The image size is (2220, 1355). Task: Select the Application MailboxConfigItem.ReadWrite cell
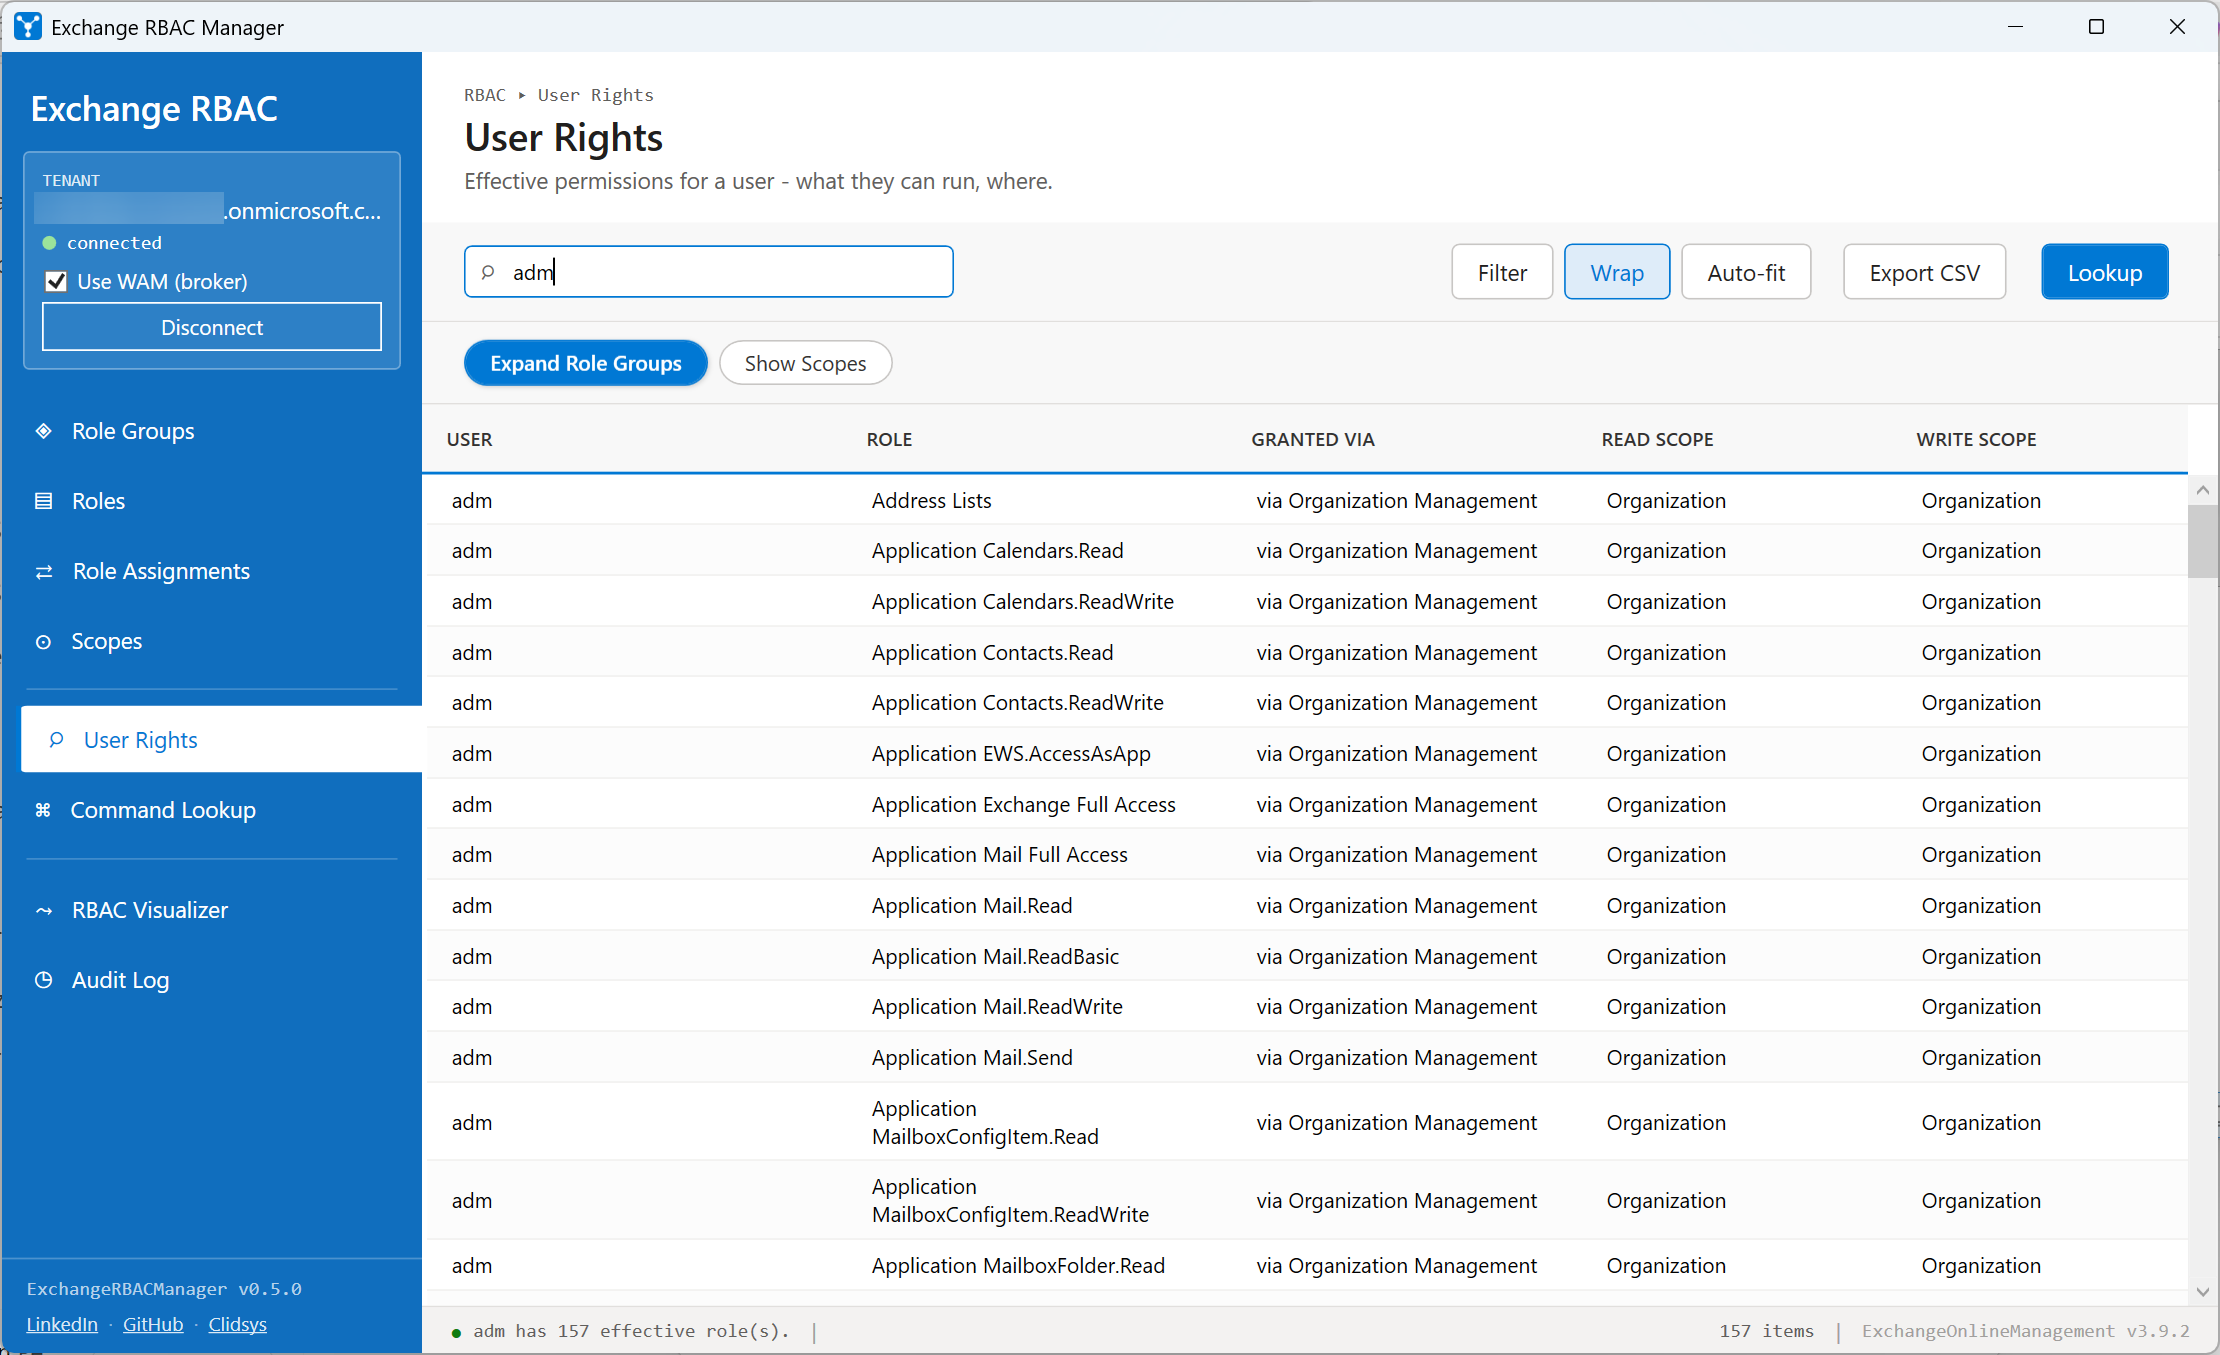[x=1010, y=1200]
